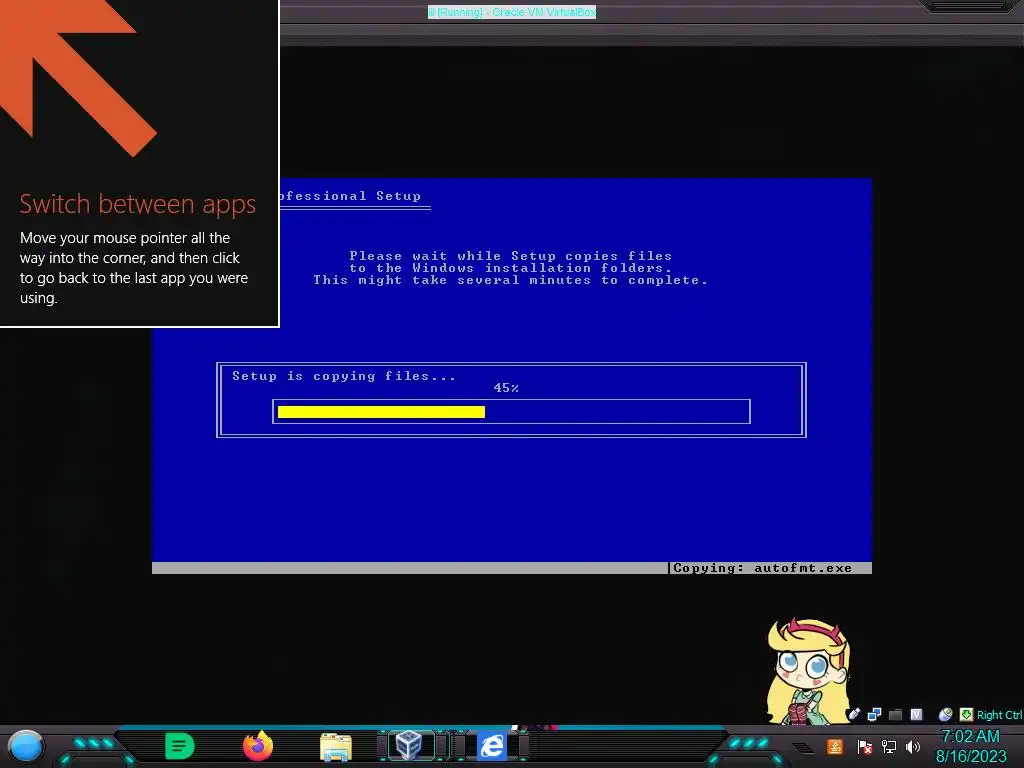Click the date 8/16/2023 in the tray
Screen dimensions: 1024x768
tap(971, 756)
